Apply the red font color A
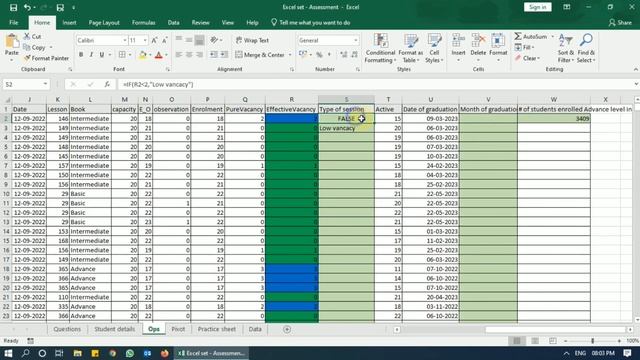640x360 pixels. coord(159,55)
